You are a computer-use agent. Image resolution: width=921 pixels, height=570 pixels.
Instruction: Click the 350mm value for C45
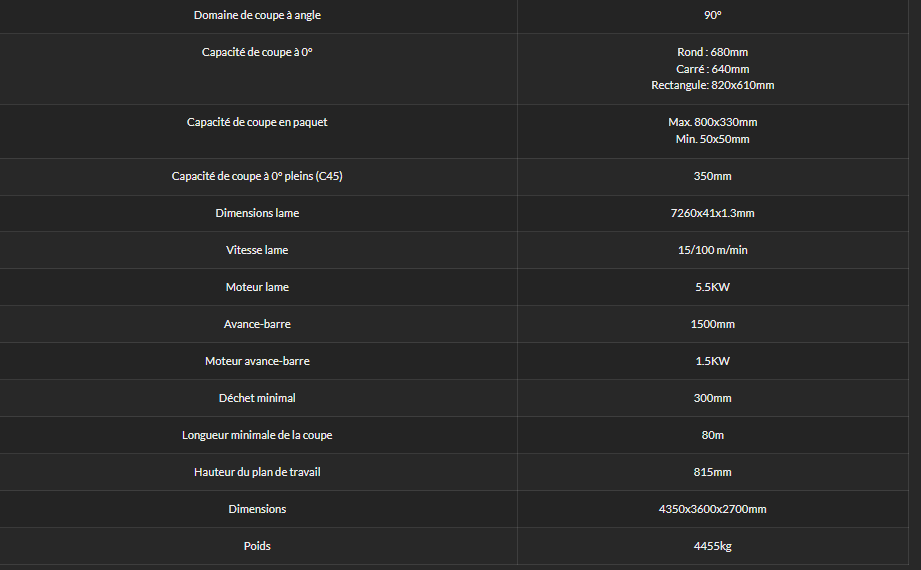tap(712, 176)
